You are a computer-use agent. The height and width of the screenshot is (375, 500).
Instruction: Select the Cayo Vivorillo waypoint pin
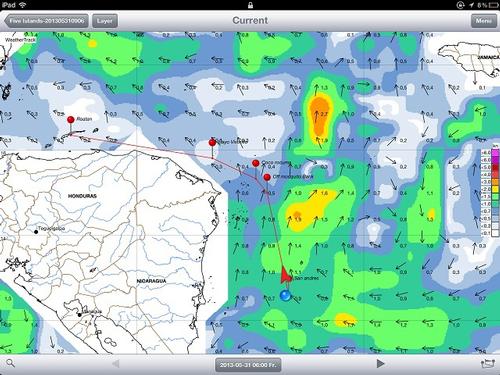tap(212, 143)
